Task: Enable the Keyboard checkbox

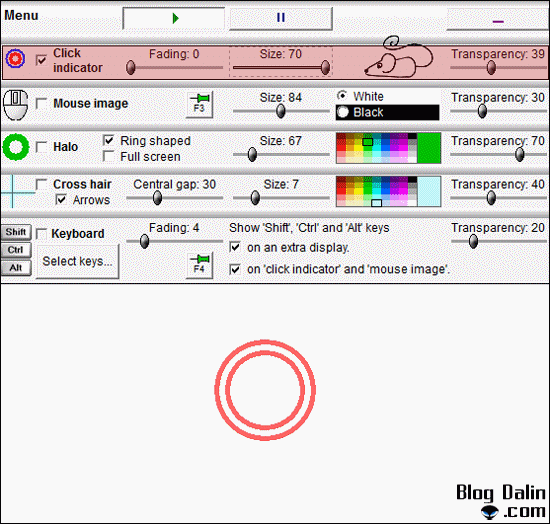Action: 41,234
